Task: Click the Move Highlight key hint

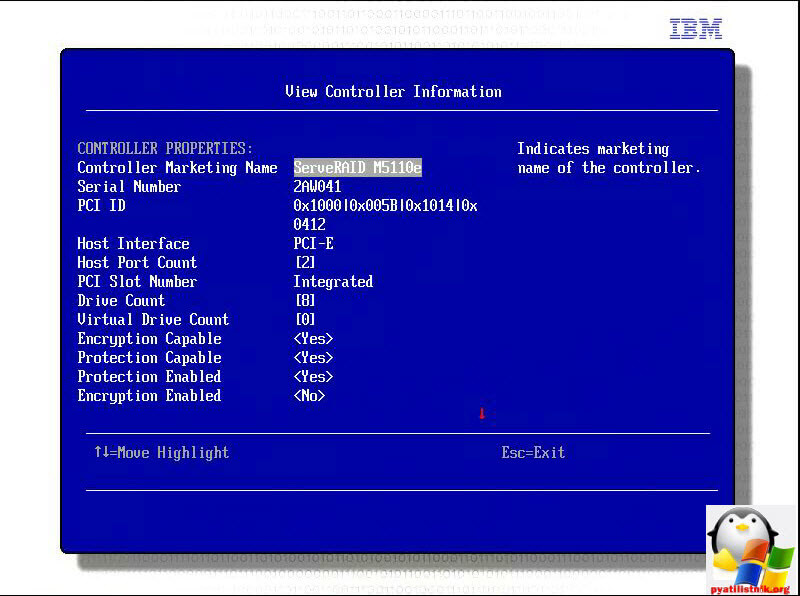Action: point(162,453)
